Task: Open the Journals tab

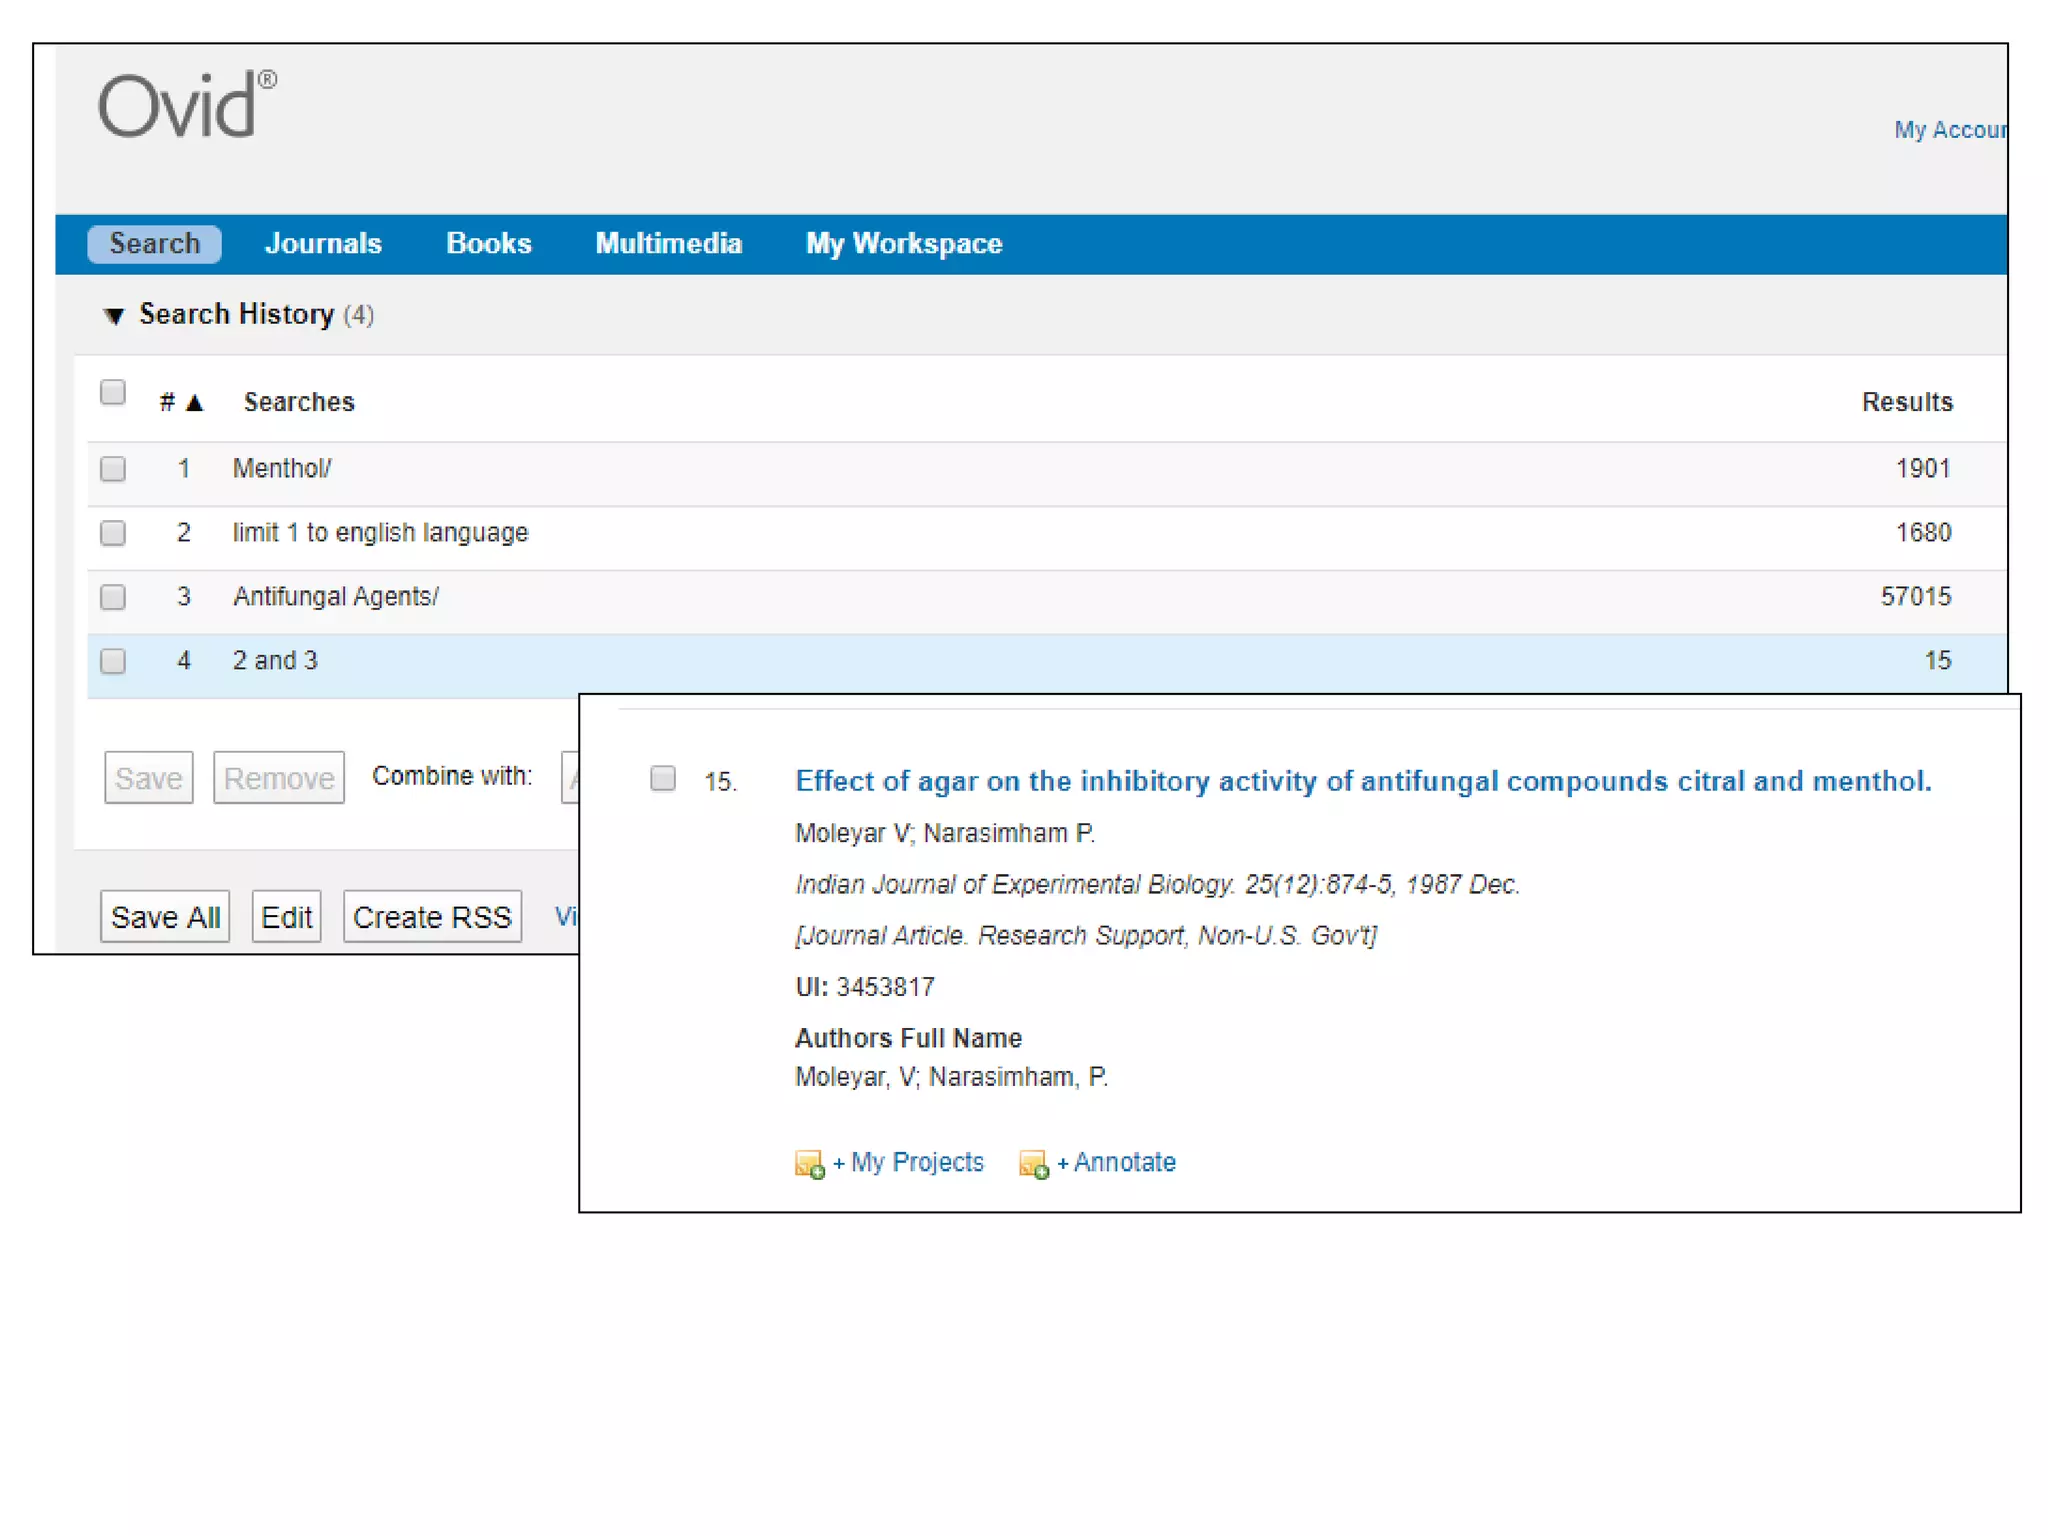Action: pos(323,244)
